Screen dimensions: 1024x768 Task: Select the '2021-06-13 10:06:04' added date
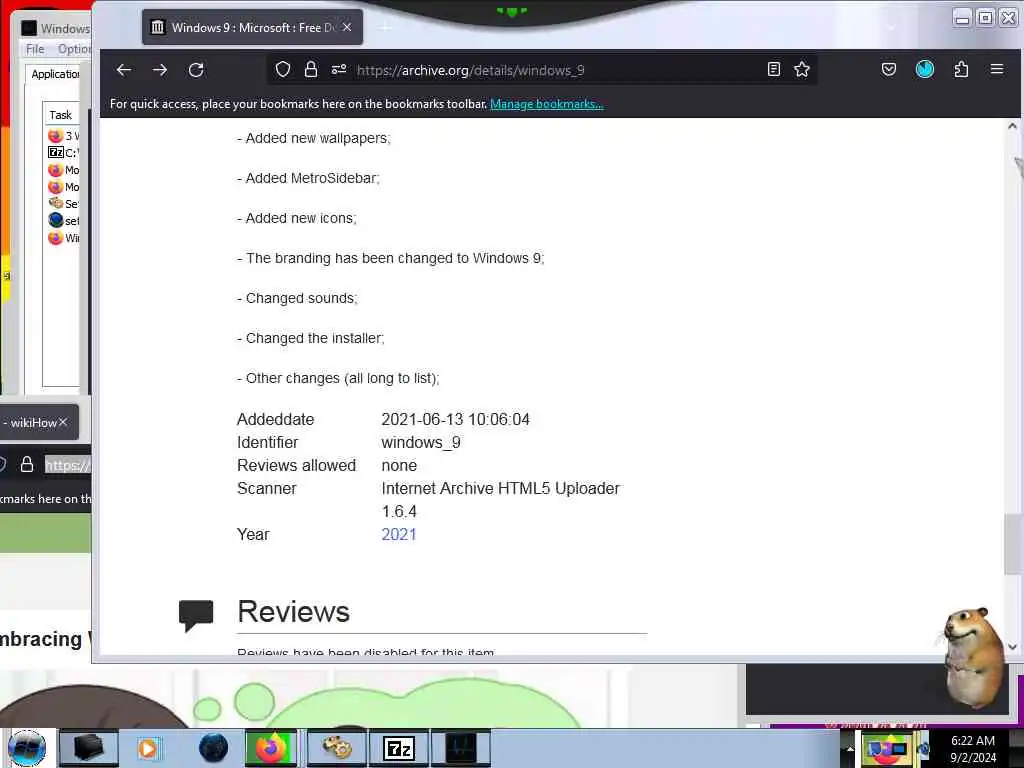(455, 419)
